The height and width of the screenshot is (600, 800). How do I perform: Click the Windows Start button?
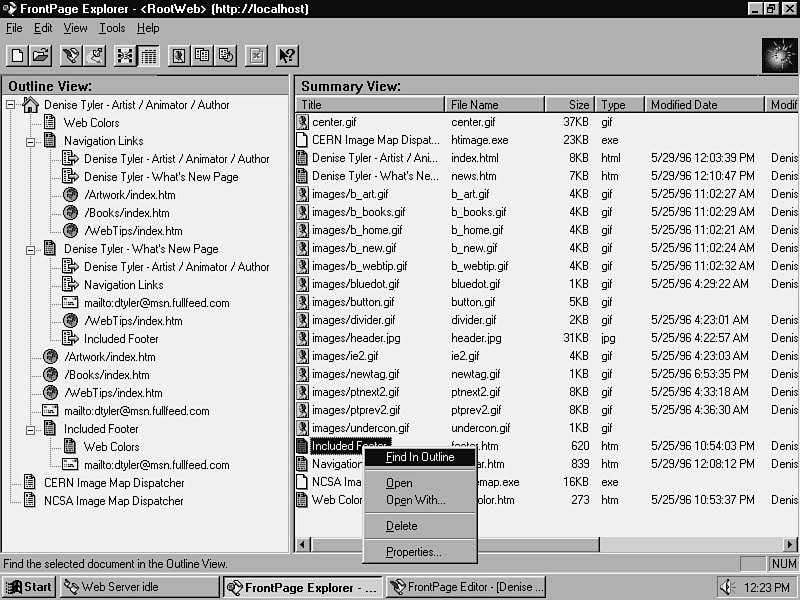click(29, 587)
